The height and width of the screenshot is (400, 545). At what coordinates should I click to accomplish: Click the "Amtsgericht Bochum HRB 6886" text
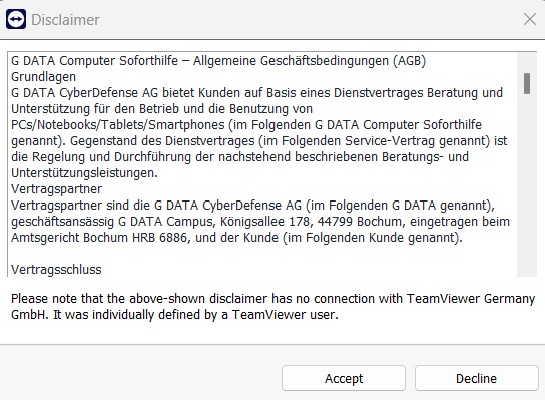pyautogui.click(x=99, y=238)
